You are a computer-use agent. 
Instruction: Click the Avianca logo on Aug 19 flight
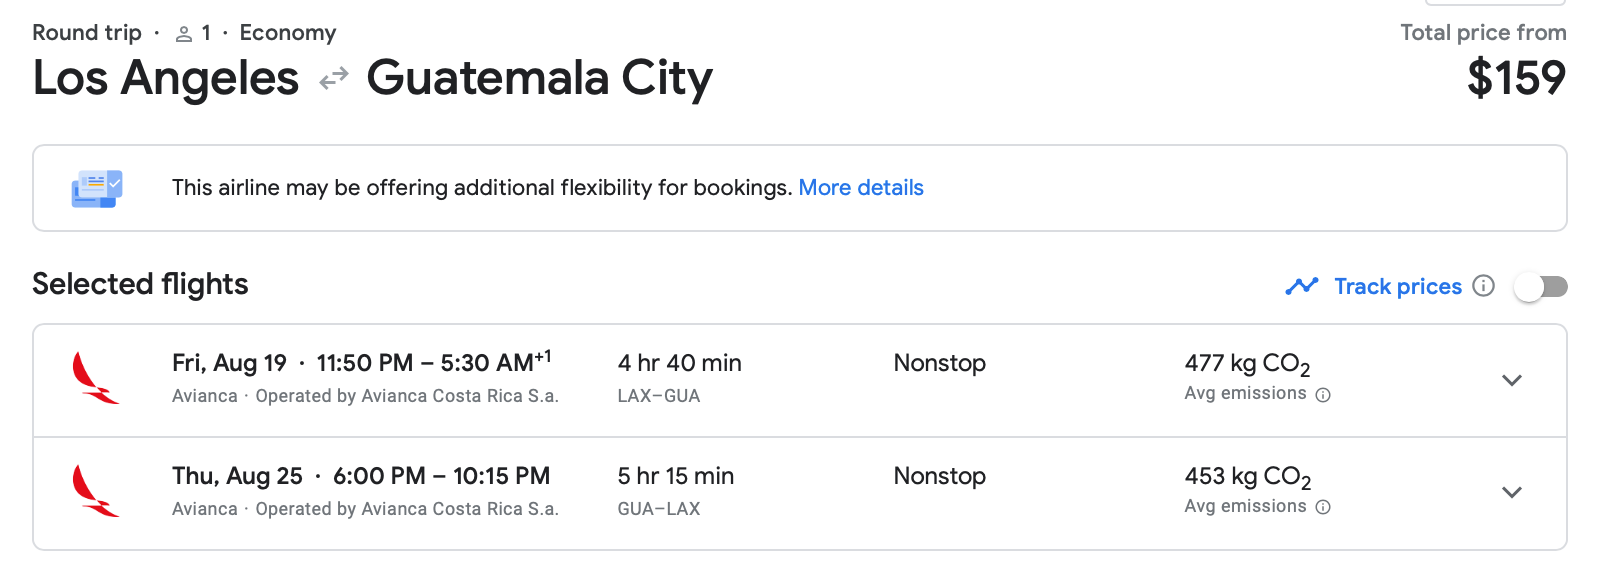(95, 379)
